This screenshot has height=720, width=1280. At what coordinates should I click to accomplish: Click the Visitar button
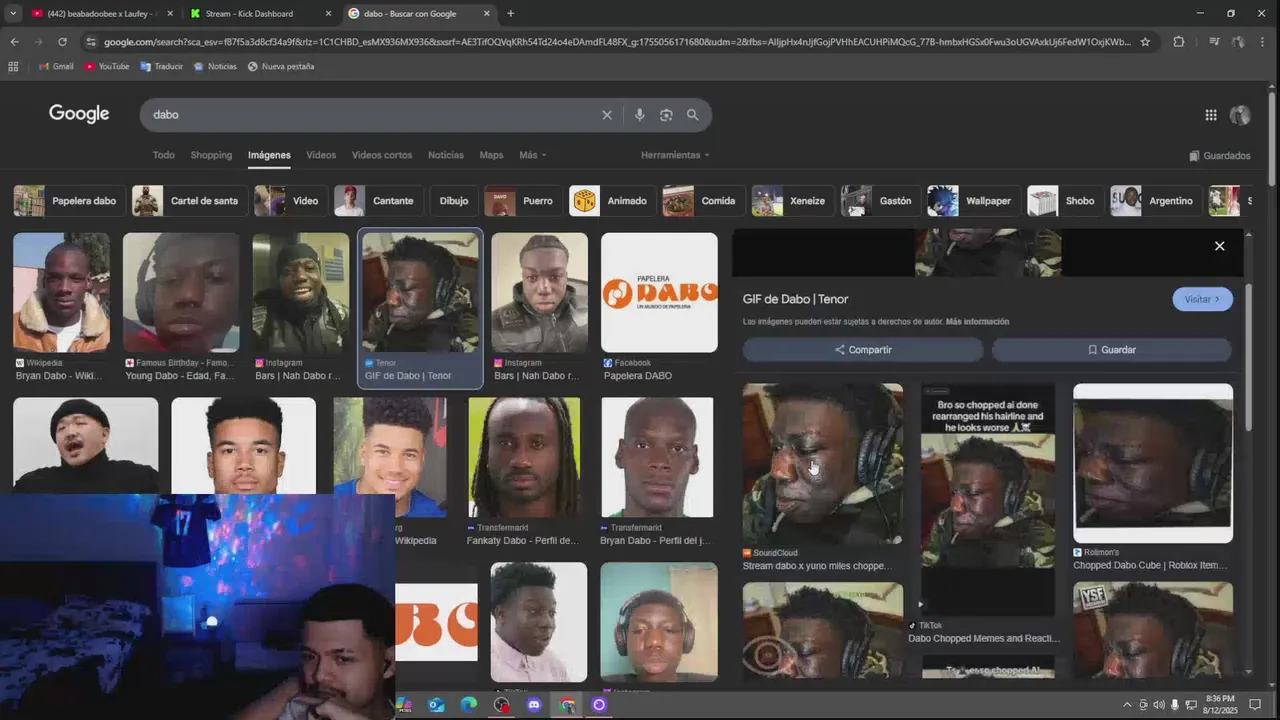[1202, 299]
